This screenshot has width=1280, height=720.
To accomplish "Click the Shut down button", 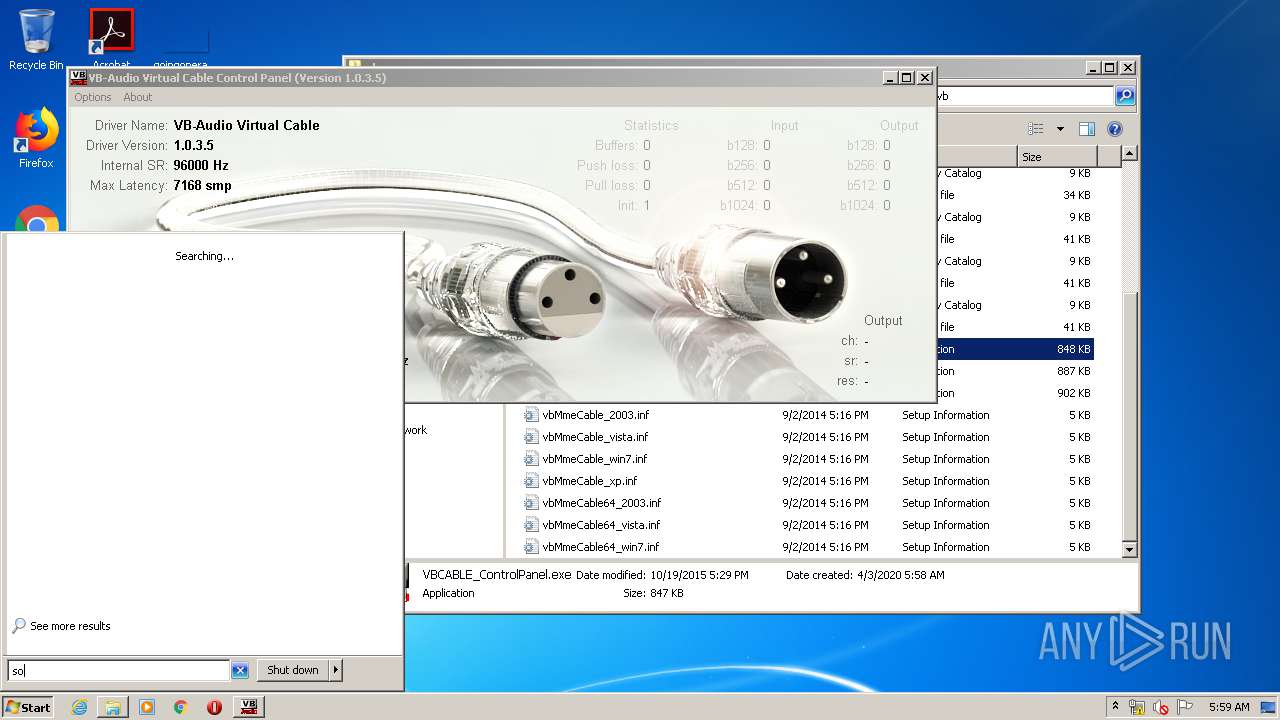I will pos(293,670).
